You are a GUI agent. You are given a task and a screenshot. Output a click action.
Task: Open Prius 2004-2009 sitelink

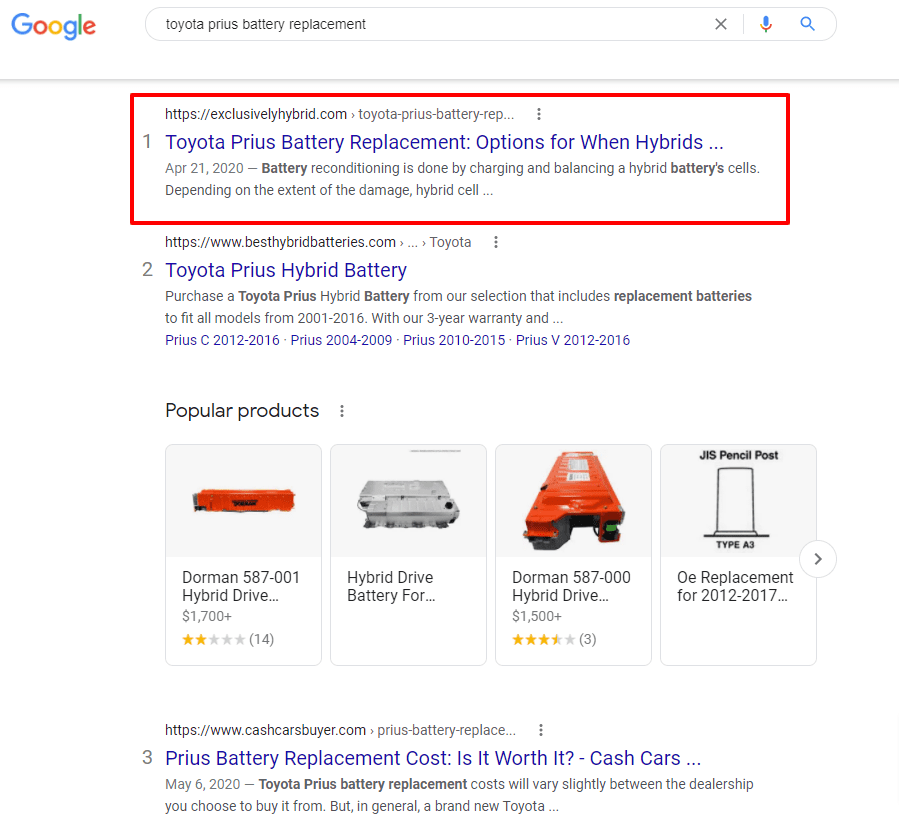pos(341,340)
